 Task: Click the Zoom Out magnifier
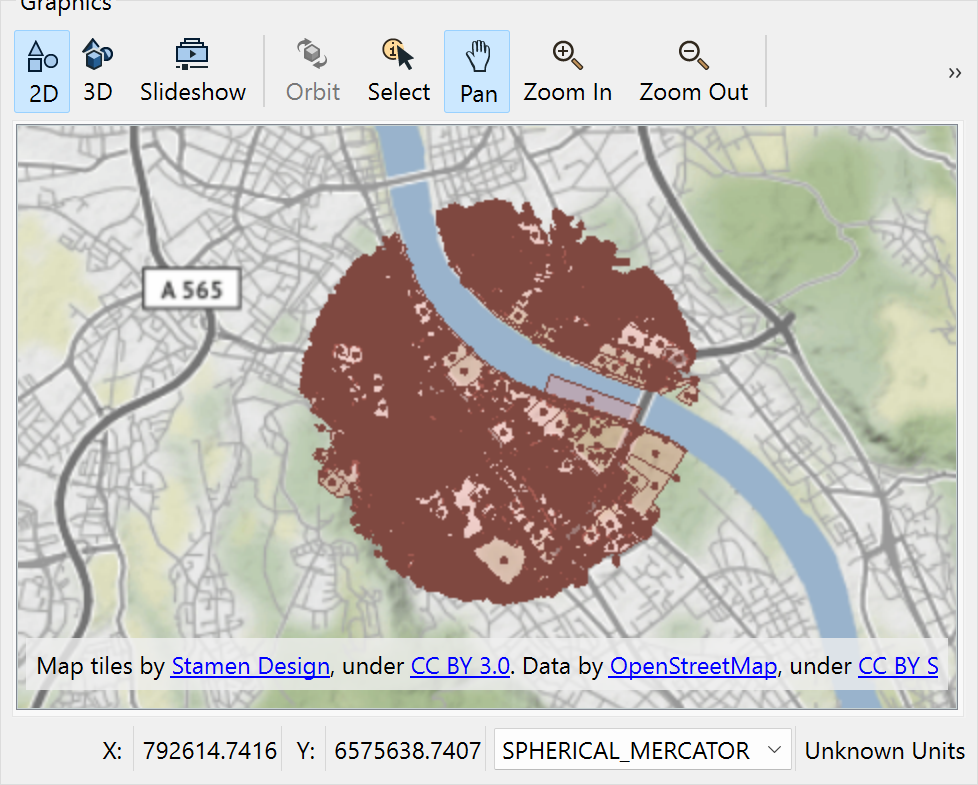(693, 71)
